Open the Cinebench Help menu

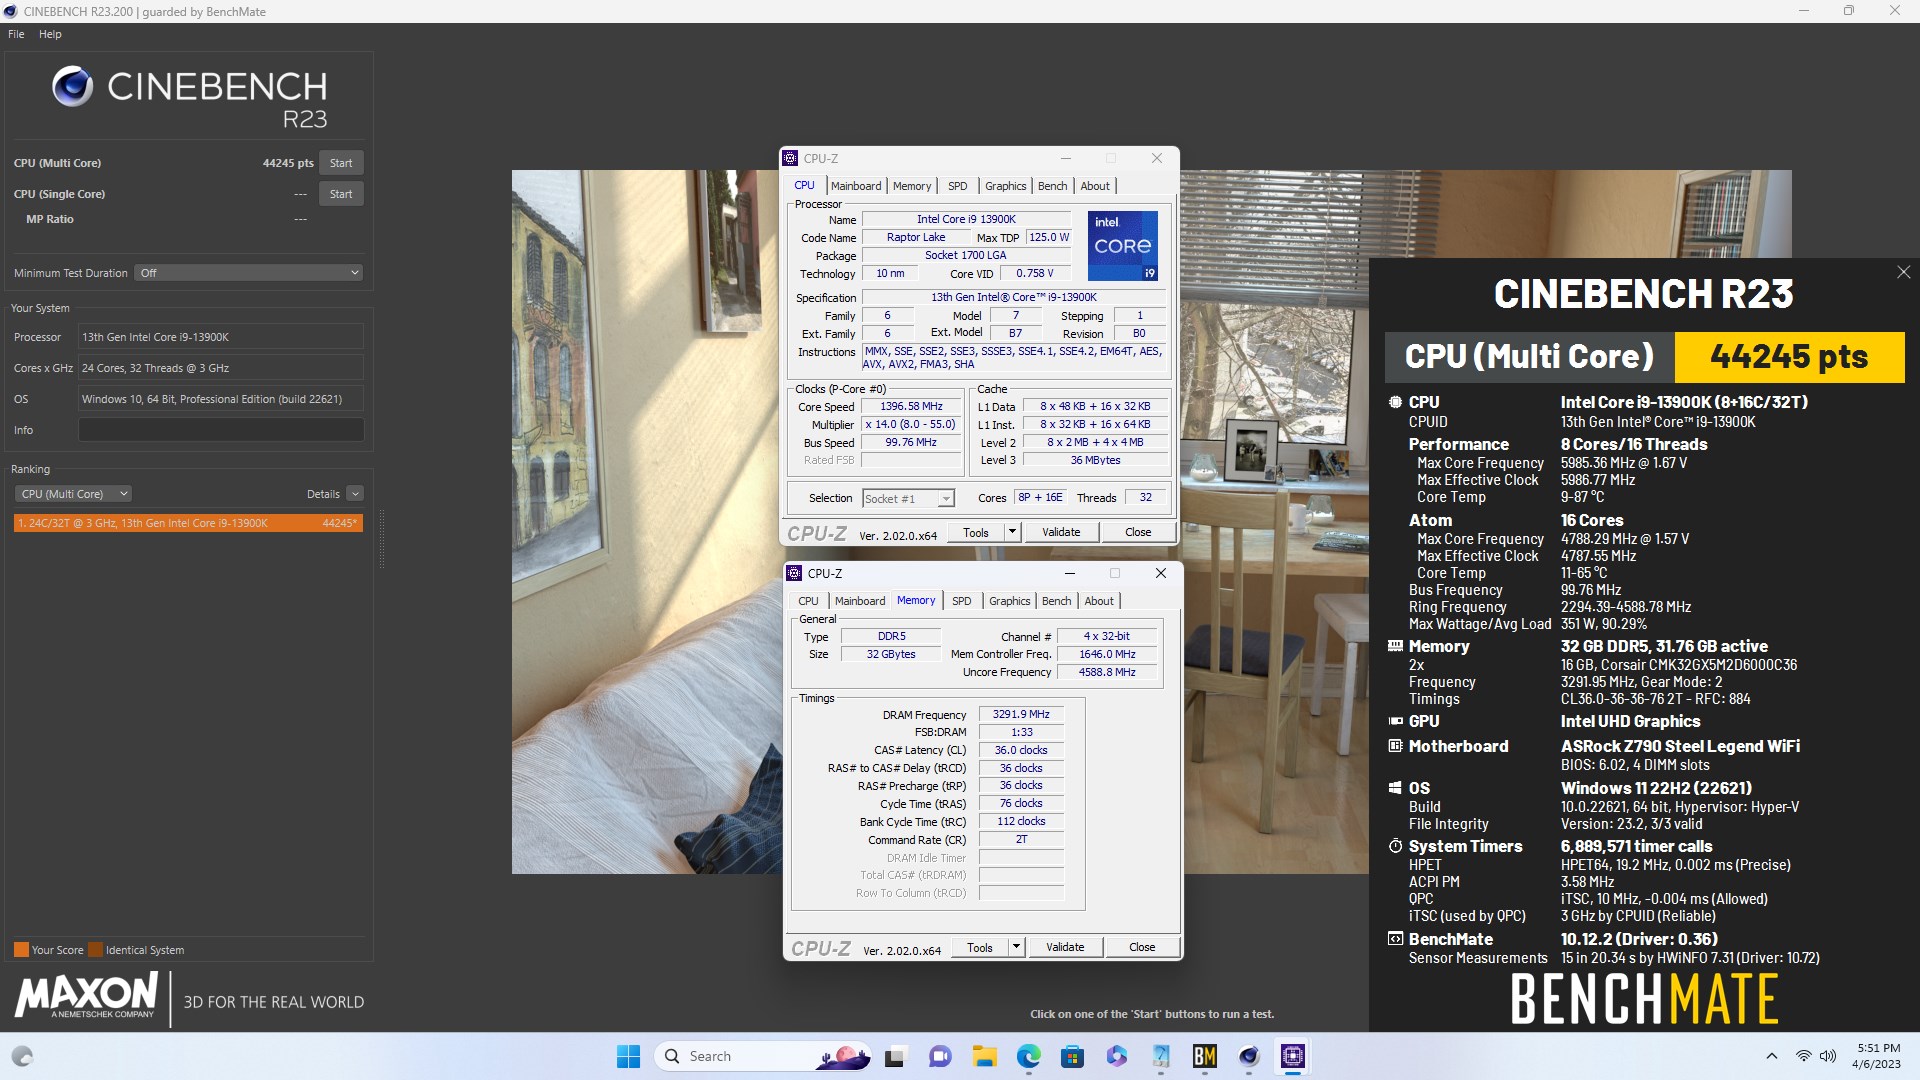click(x=50, y=34)
